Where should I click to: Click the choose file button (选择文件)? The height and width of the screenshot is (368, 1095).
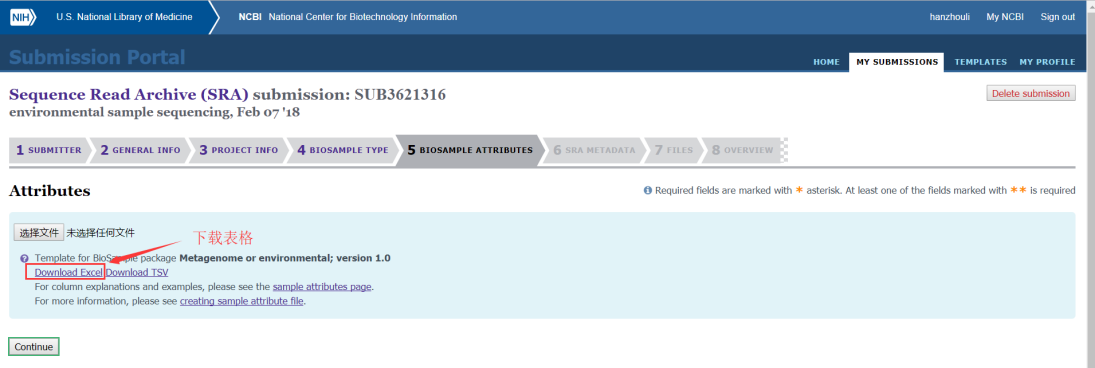point(39,233)
